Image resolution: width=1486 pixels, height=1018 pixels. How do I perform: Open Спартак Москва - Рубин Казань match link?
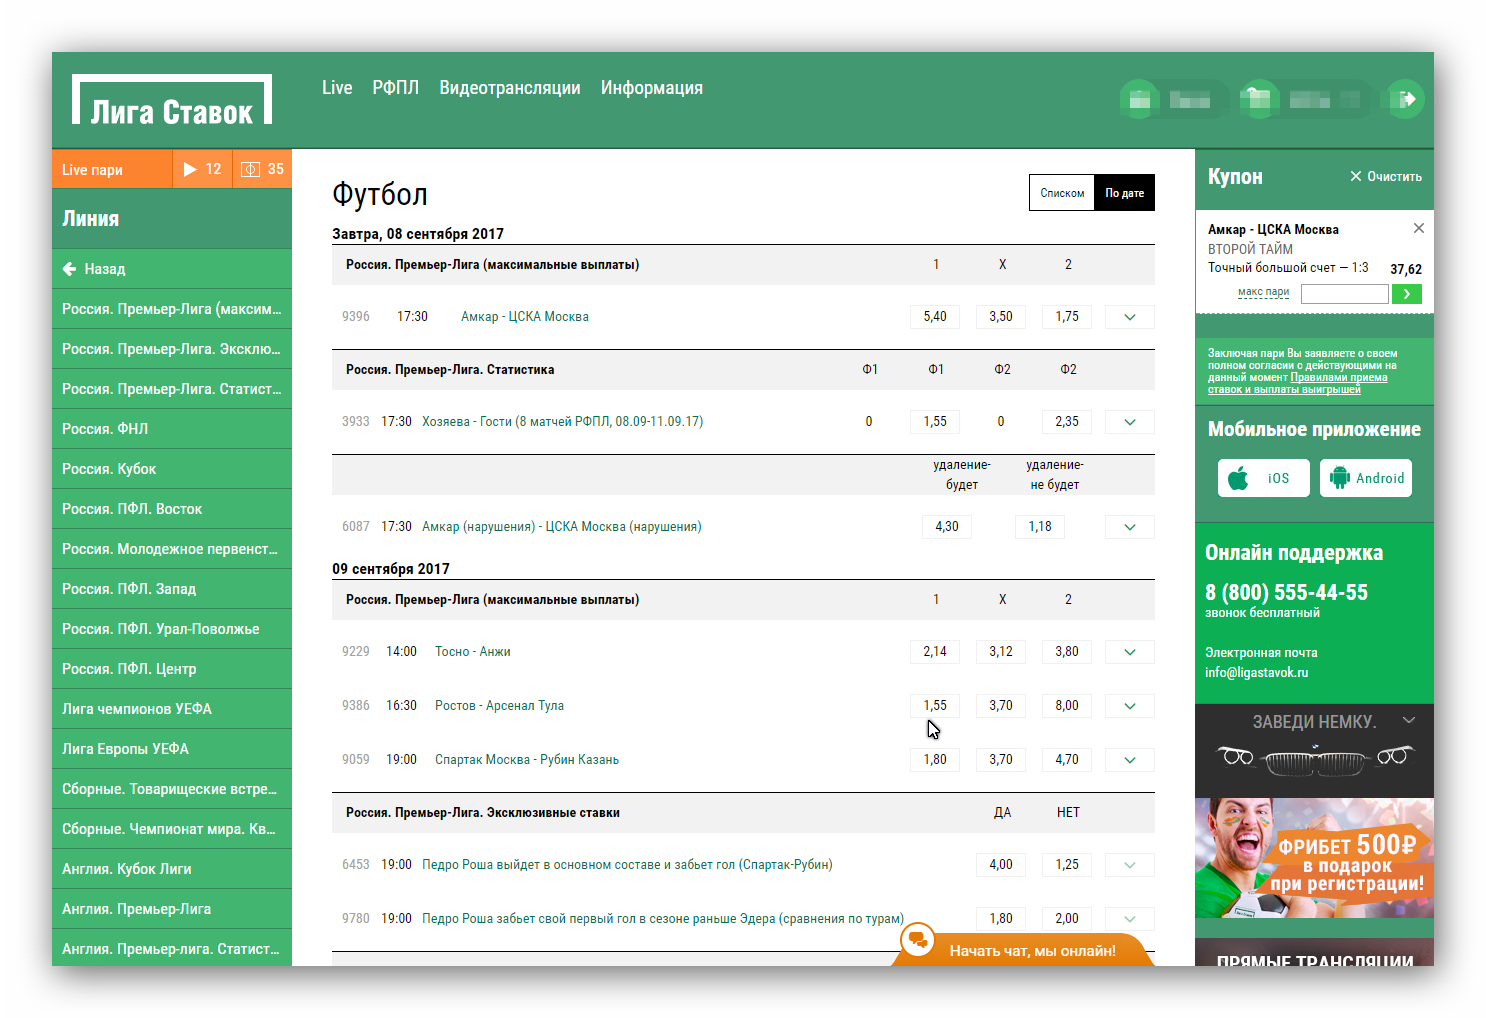(527, 760)
